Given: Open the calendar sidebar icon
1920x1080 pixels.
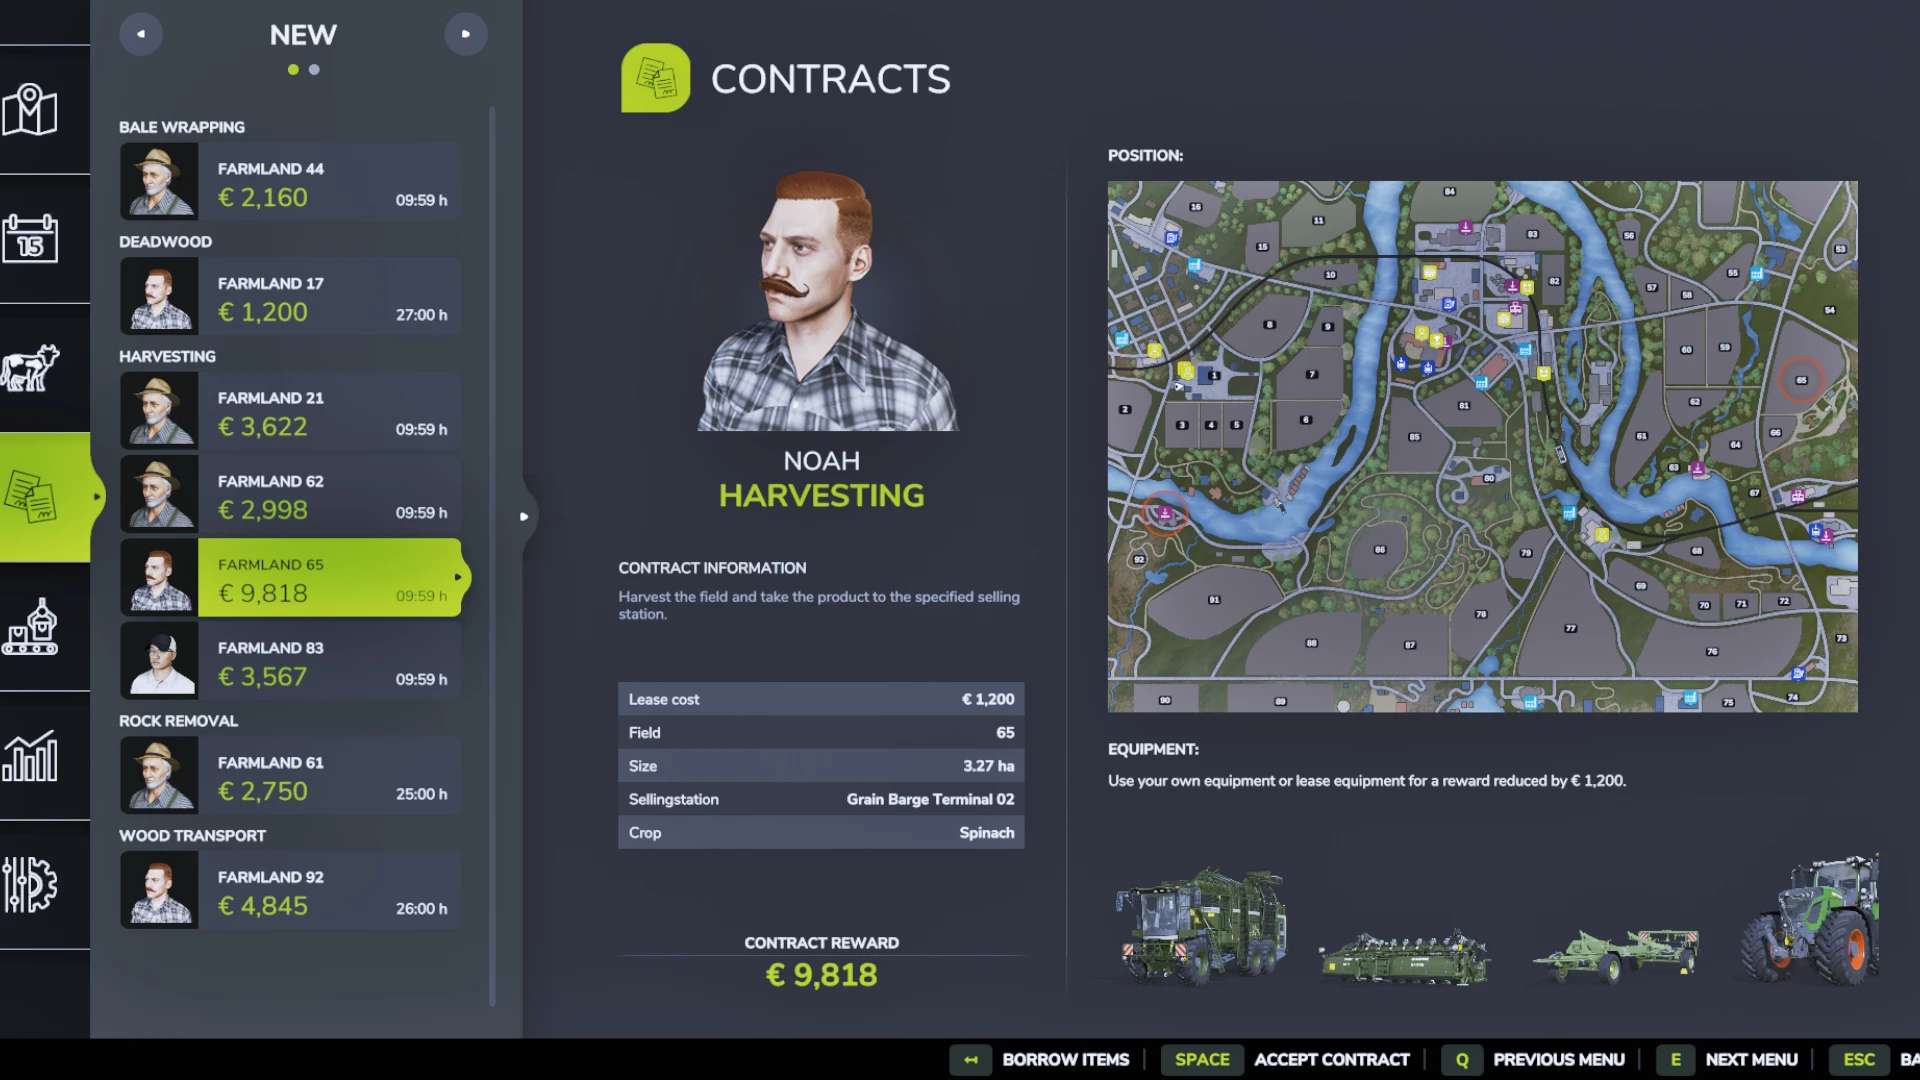Looking at the screenshot, I should pos(30,239).
